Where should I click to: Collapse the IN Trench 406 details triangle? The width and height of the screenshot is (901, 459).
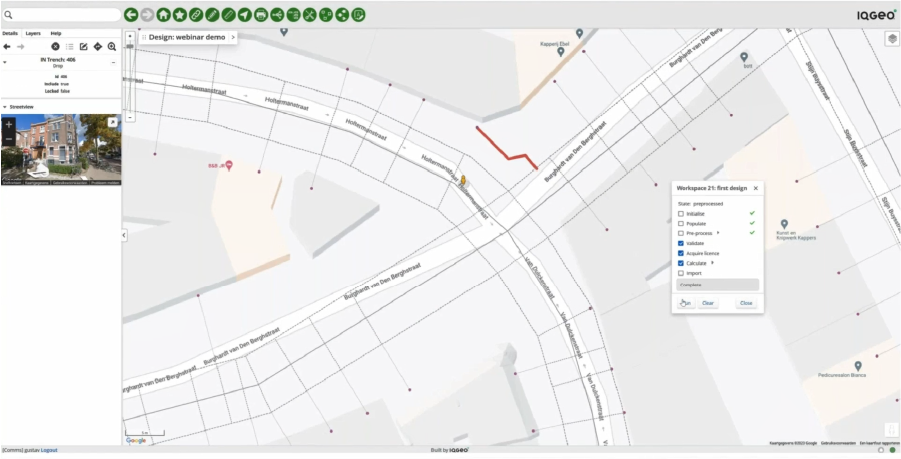tap(5, 61)
